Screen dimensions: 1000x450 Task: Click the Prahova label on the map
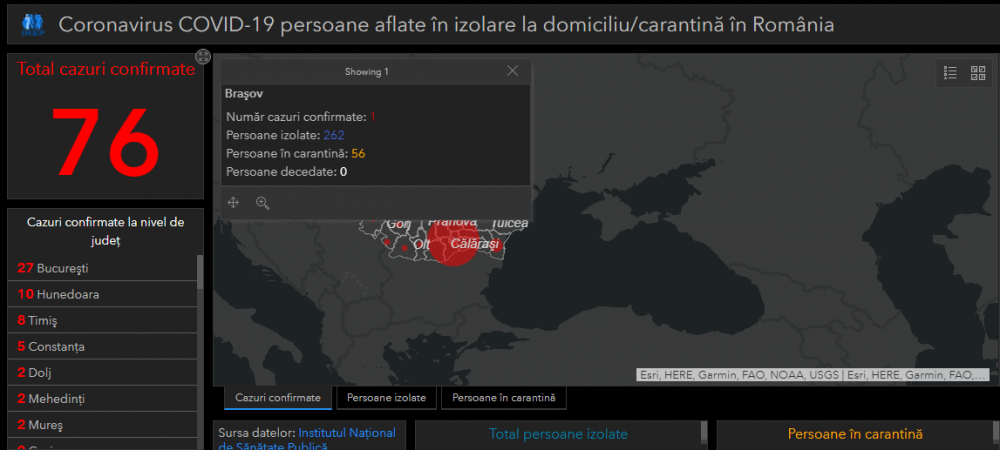[x=452, y=222]
